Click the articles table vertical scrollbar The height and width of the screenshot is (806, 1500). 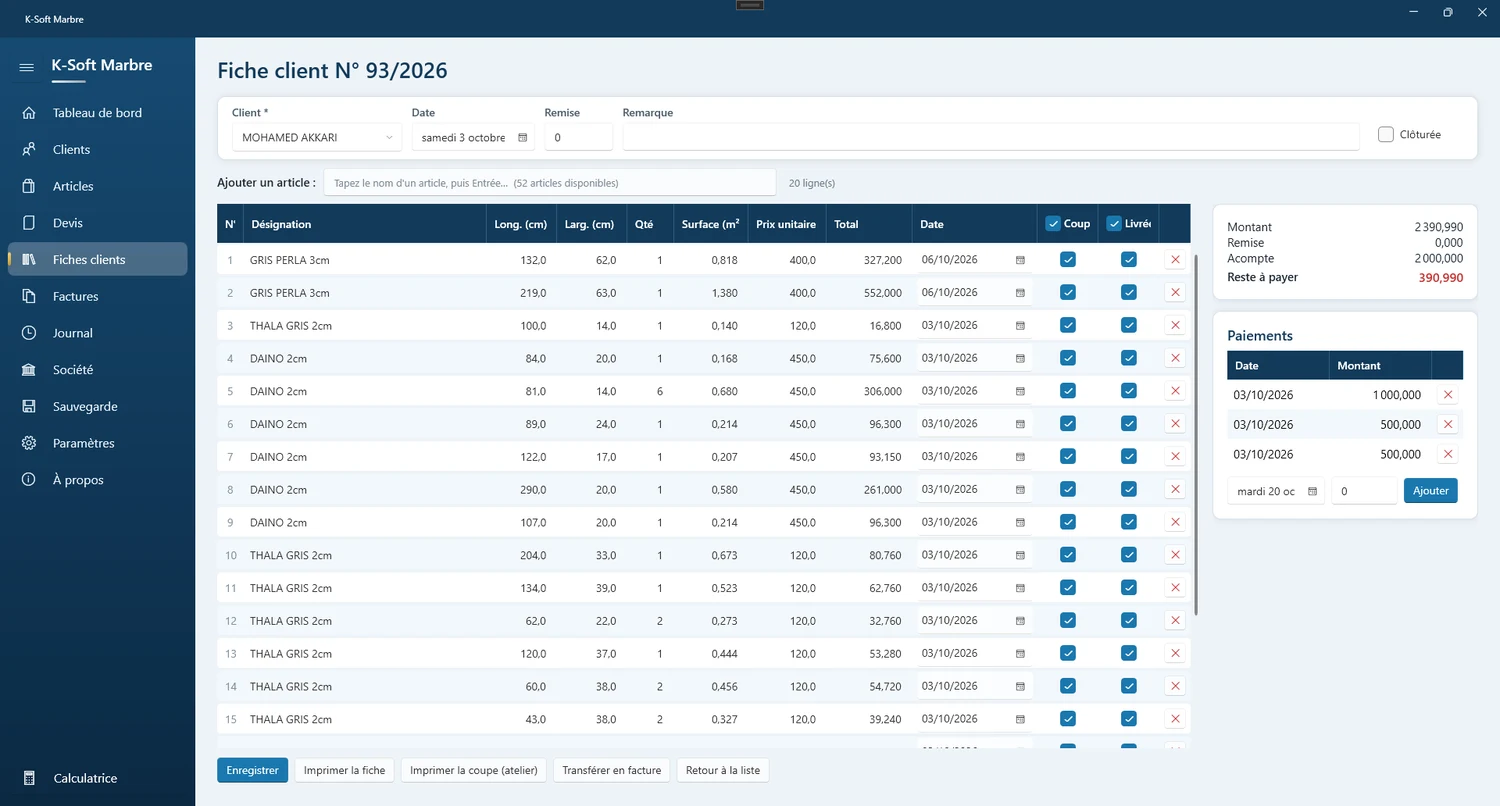click(x=1196, y=434)
